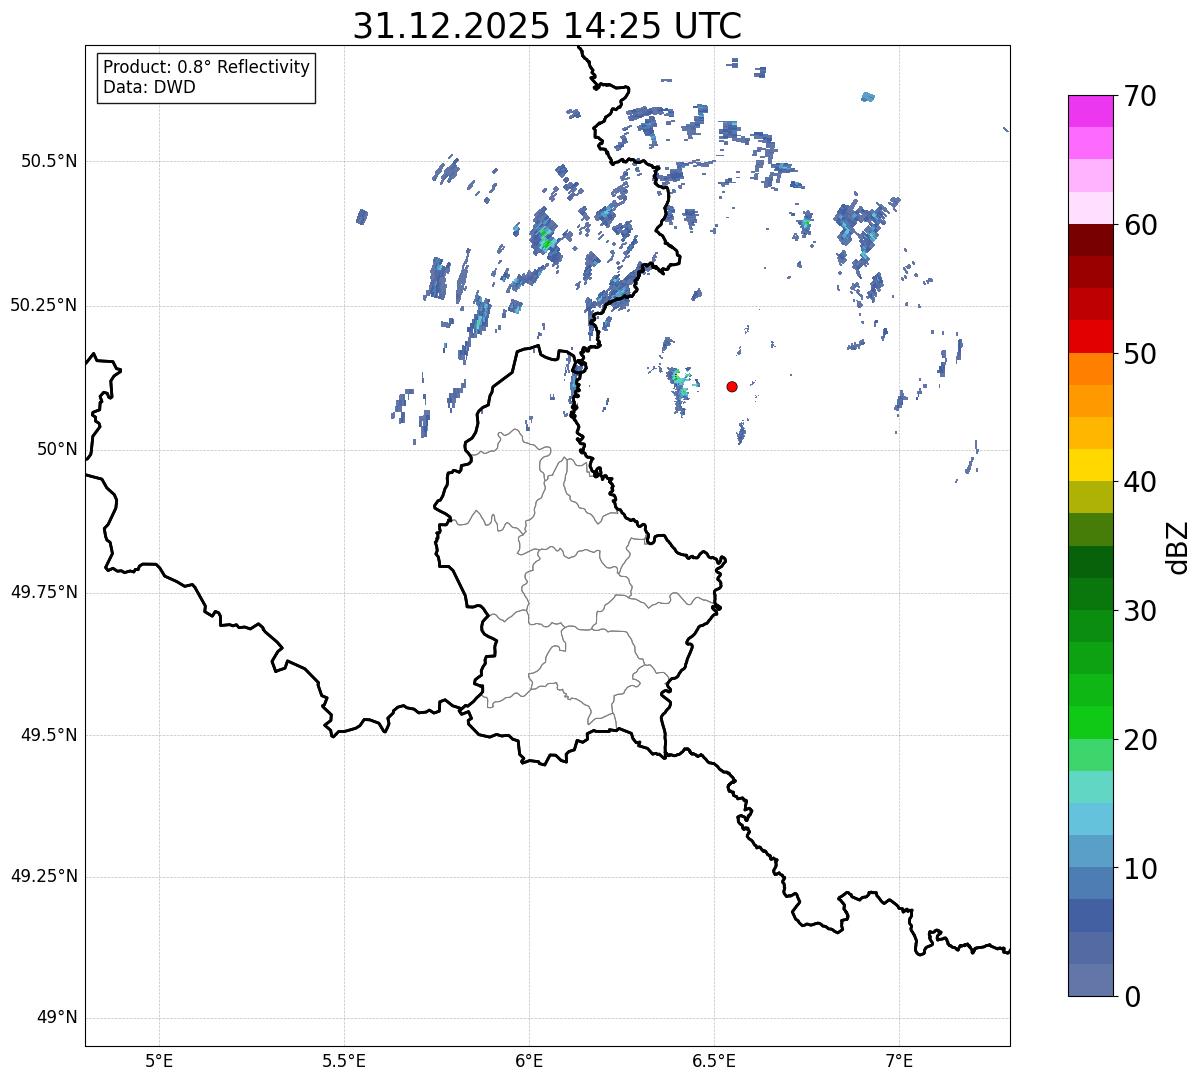Viewport: 1202px width, 1081px height.
Task: Click the 49.75°N latitude label
Action: click(44, 592)
